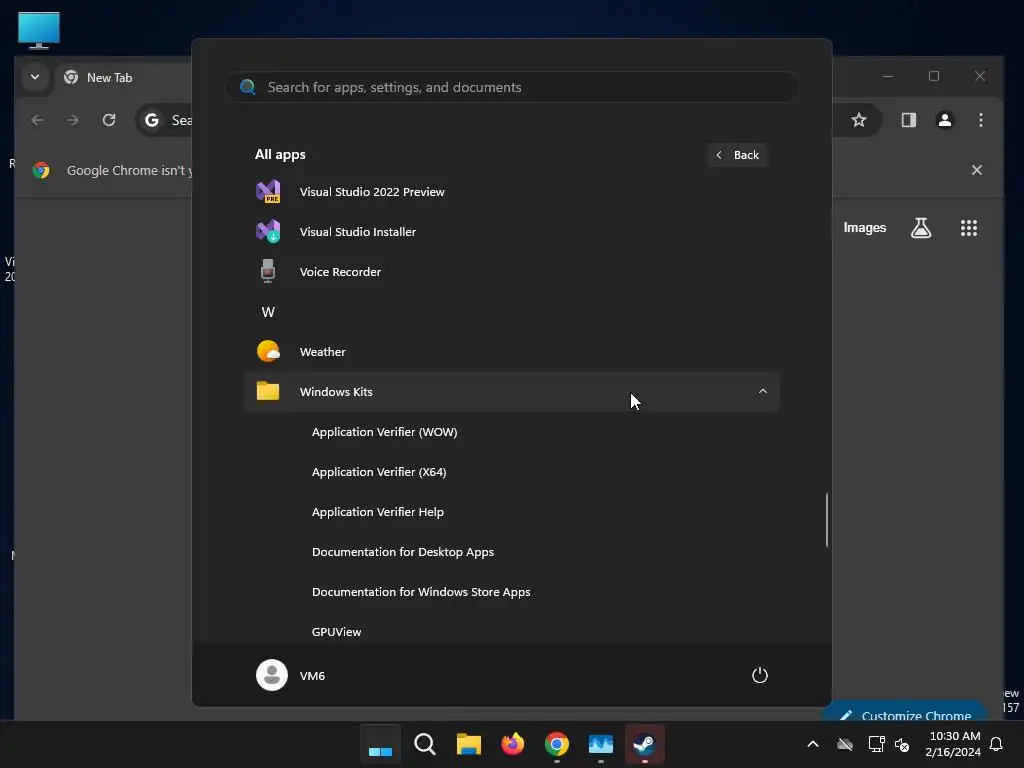
Task: Open Documentation for Windows Store Apps
Action: [421, 592]
